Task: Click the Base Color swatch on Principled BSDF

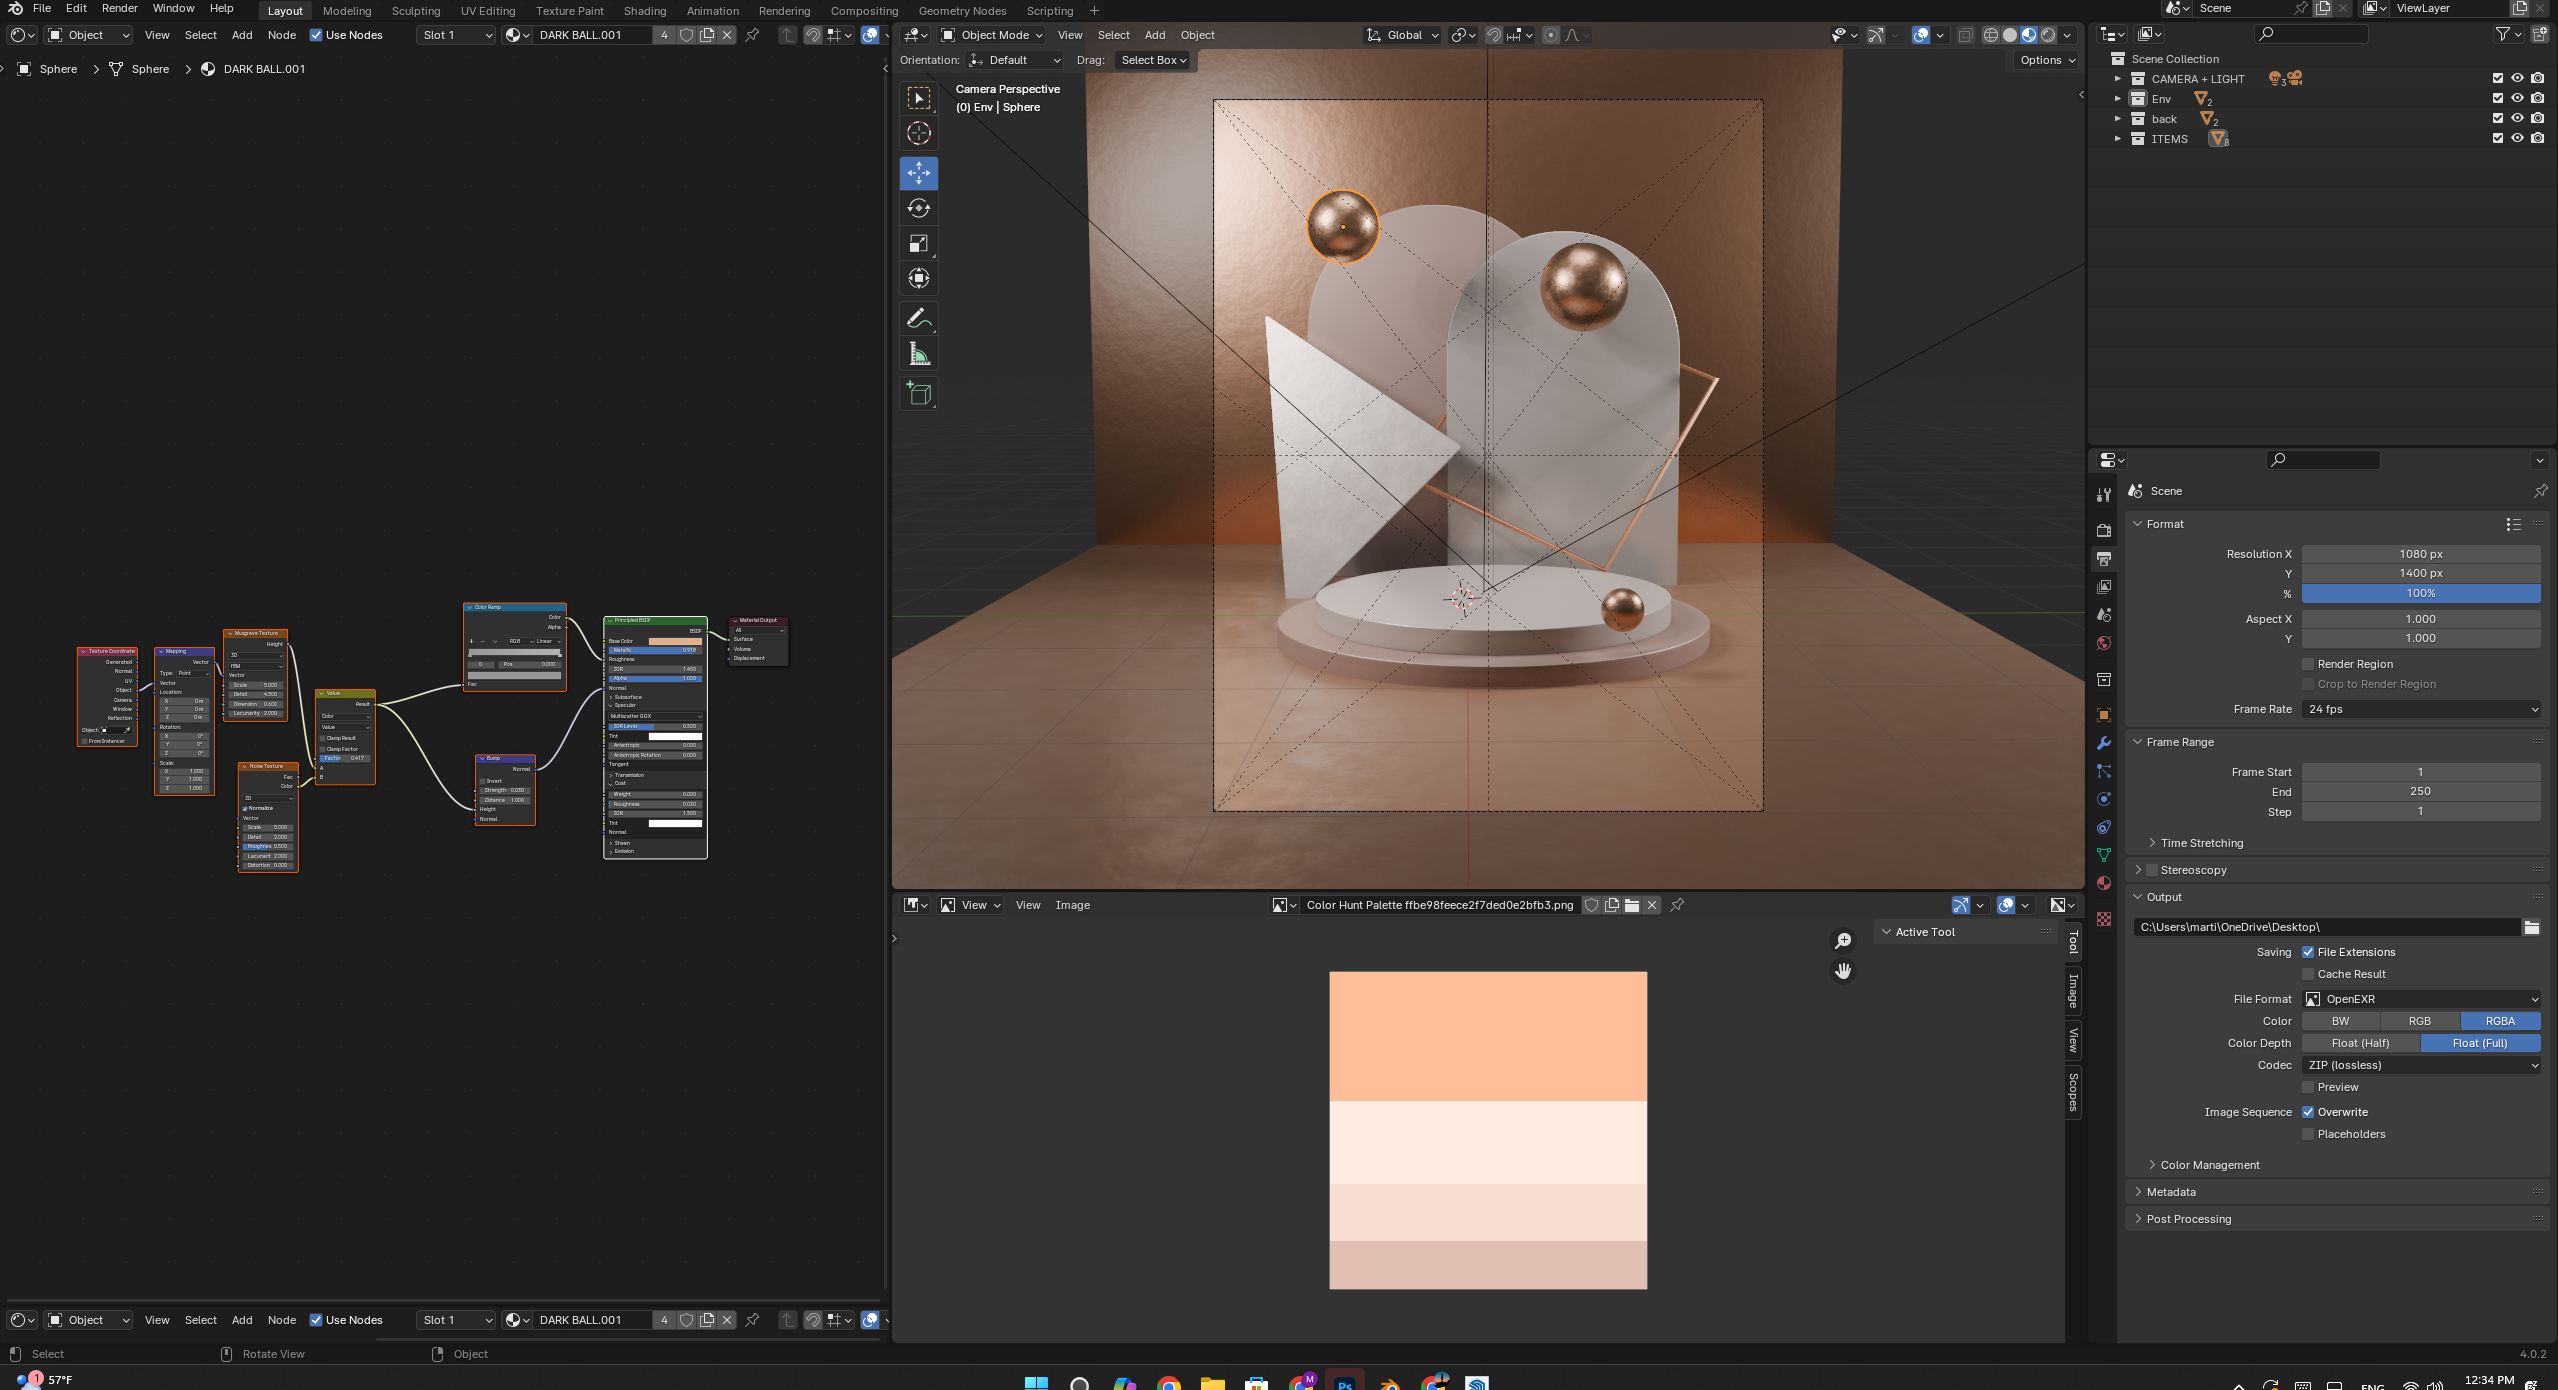Action: tap(675, 641)
